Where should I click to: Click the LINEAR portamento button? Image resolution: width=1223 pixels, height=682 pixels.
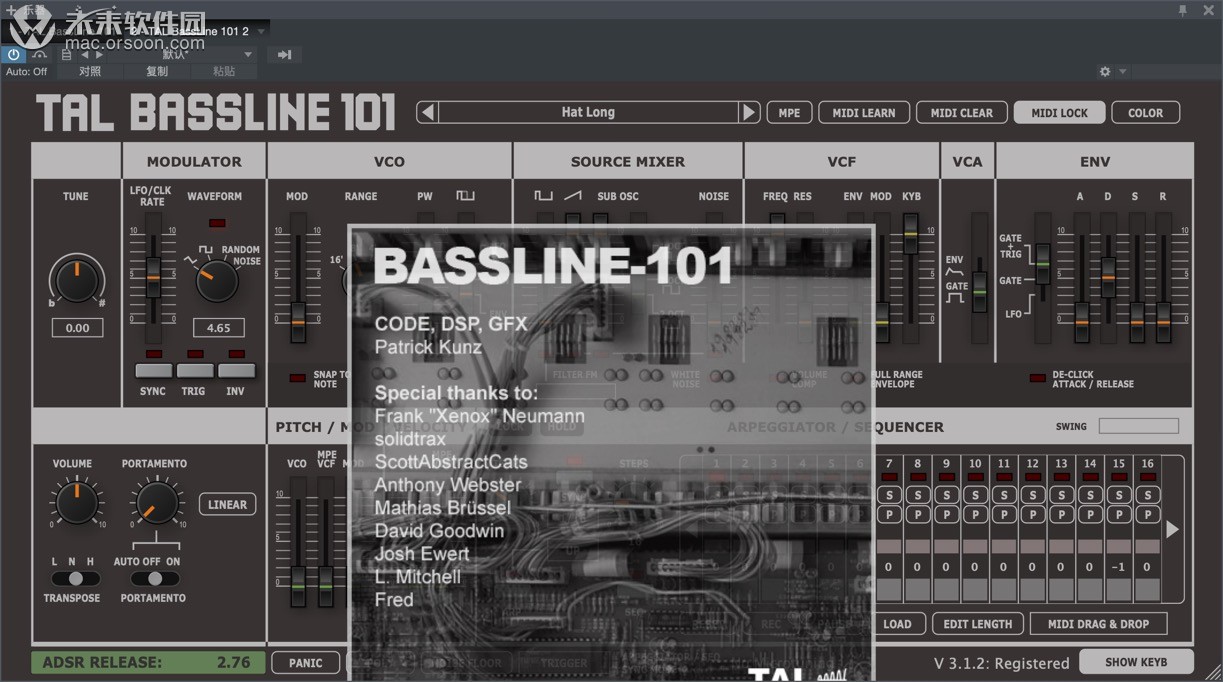pos(227,505)
